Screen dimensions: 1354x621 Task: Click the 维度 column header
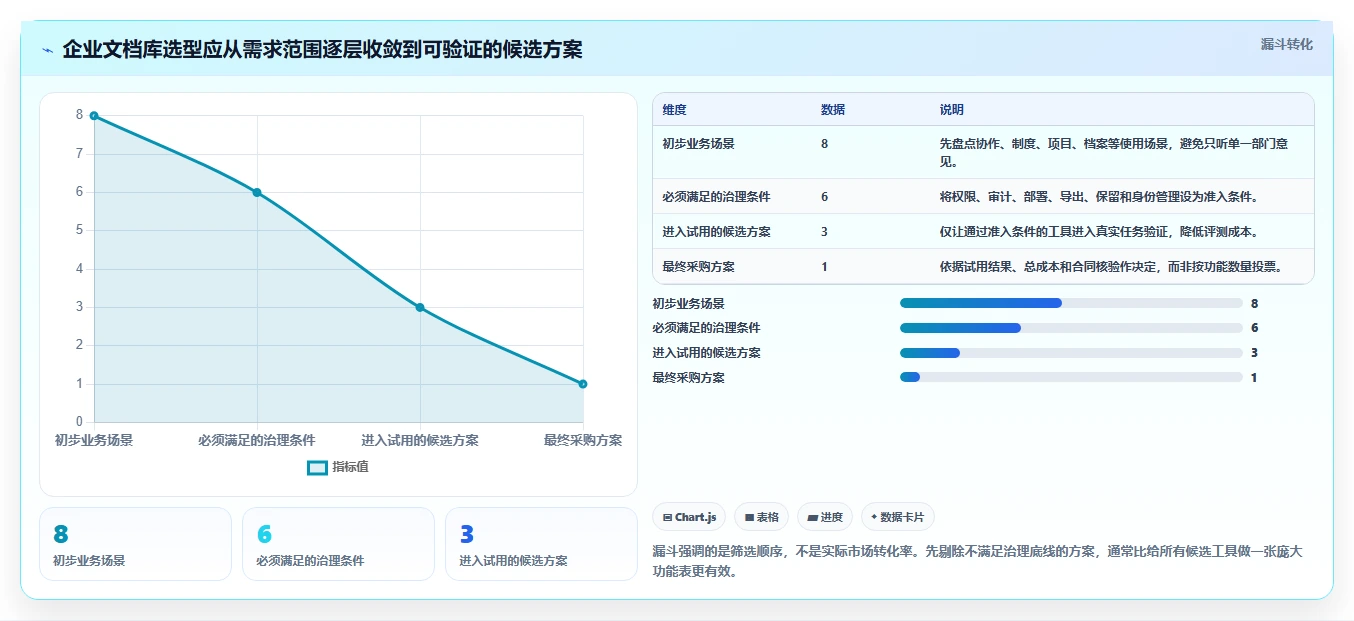[x=674, y=110]
